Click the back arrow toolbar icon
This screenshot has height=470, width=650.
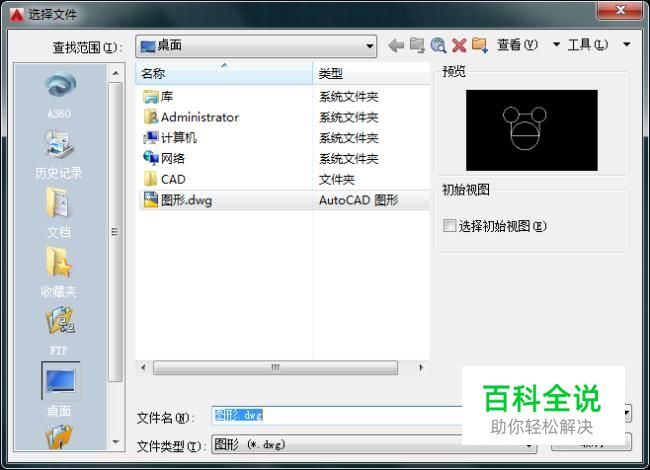point(396,45)
